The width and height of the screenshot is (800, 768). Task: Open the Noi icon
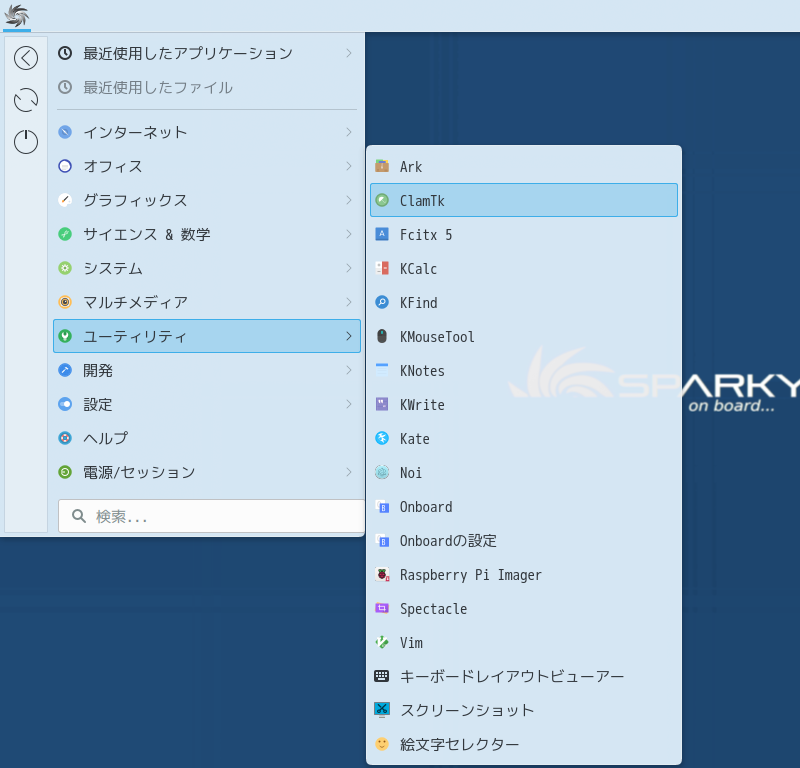pos(382,473)
